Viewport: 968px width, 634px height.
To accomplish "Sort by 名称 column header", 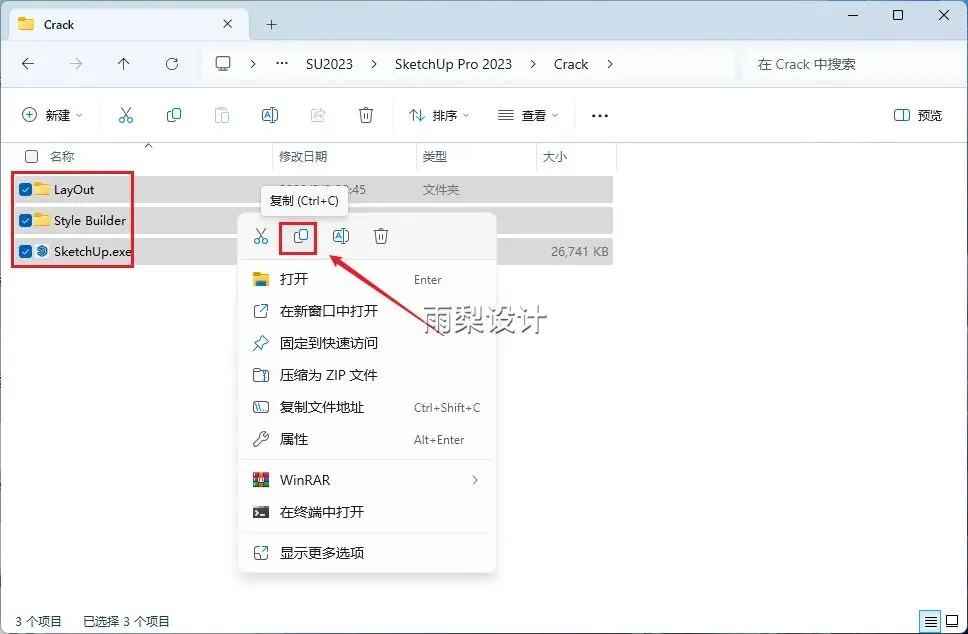I will (x=62, y=157).
